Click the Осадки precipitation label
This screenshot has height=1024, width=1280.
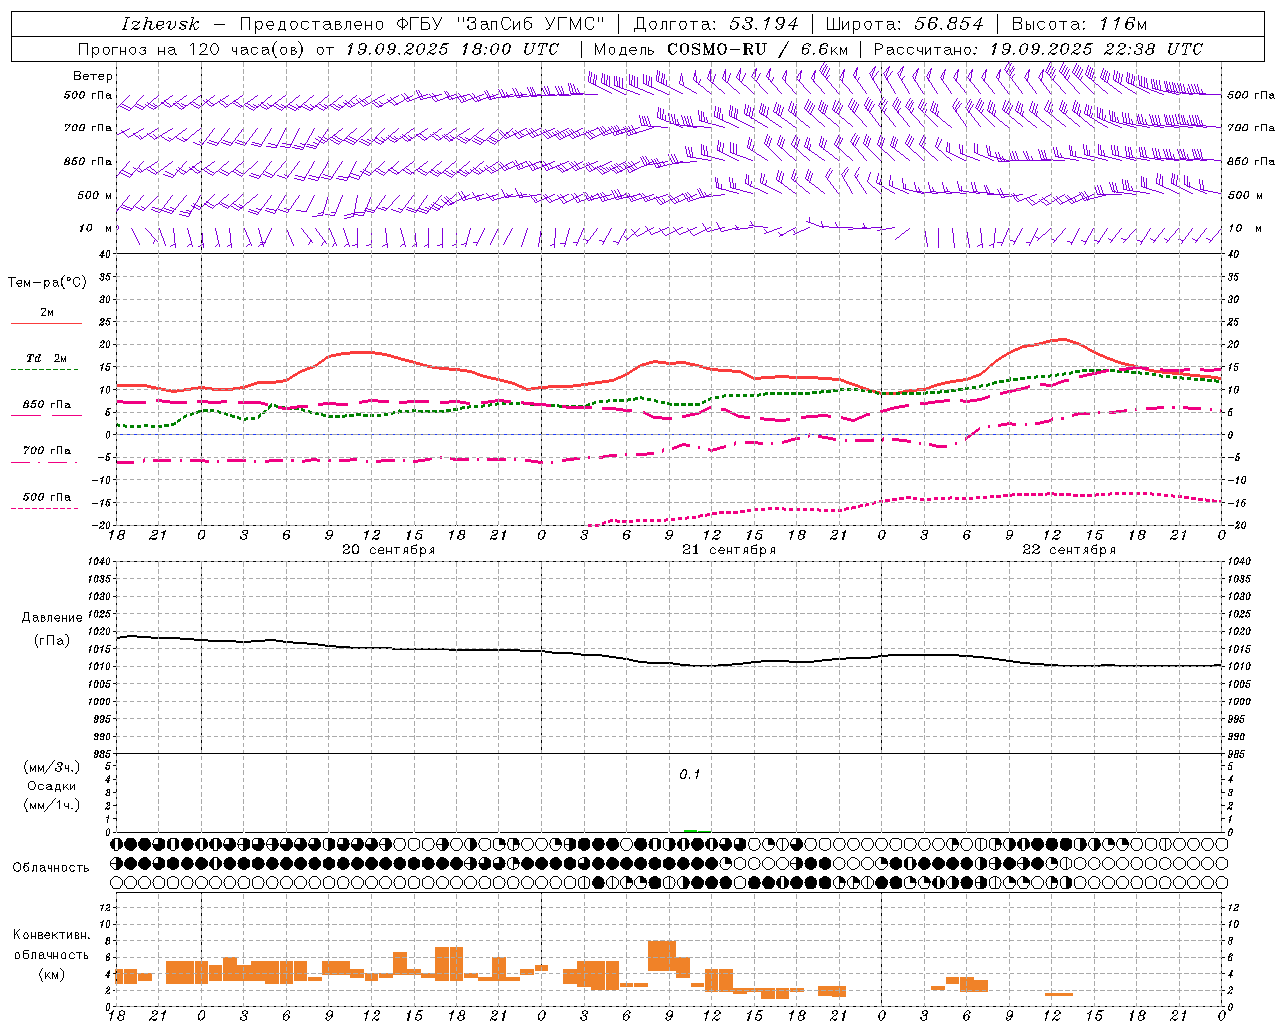(x=52, y=786)
